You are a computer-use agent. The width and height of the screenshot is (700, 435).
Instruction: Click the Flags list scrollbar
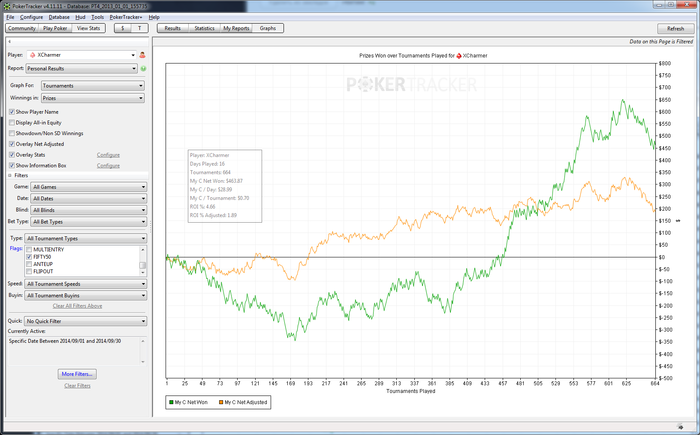click(x=143, y=261)
